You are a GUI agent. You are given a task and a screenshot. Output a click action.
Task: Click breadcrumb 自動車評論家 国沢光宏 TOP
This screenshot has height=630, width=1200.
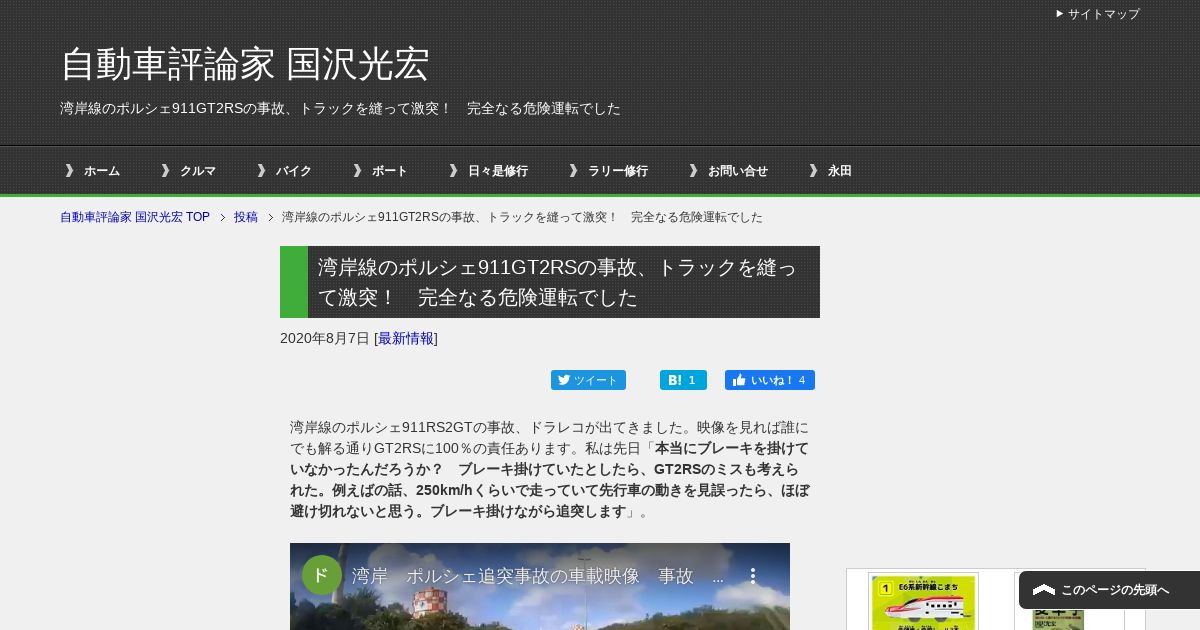point(135,217)
